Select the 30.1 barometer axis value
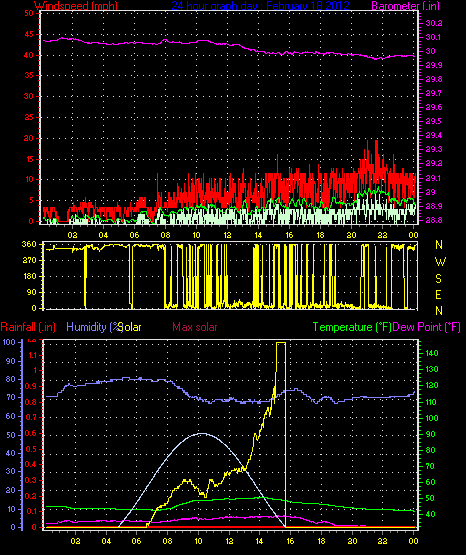 click(434, 37)
